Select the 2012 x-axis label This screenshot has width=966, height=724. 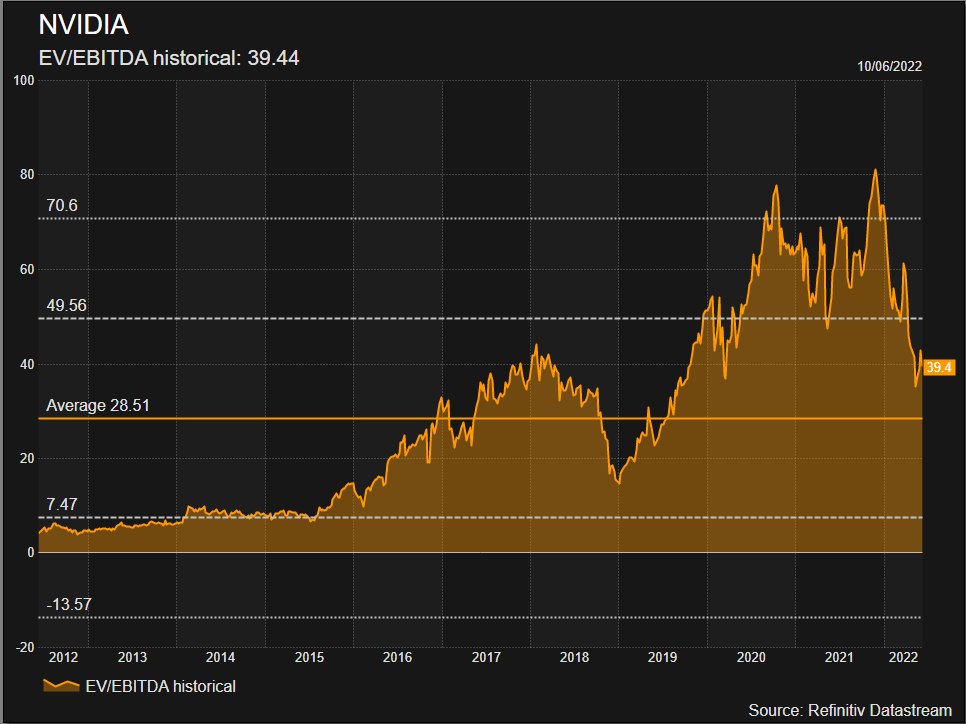[x=63, y=657]
